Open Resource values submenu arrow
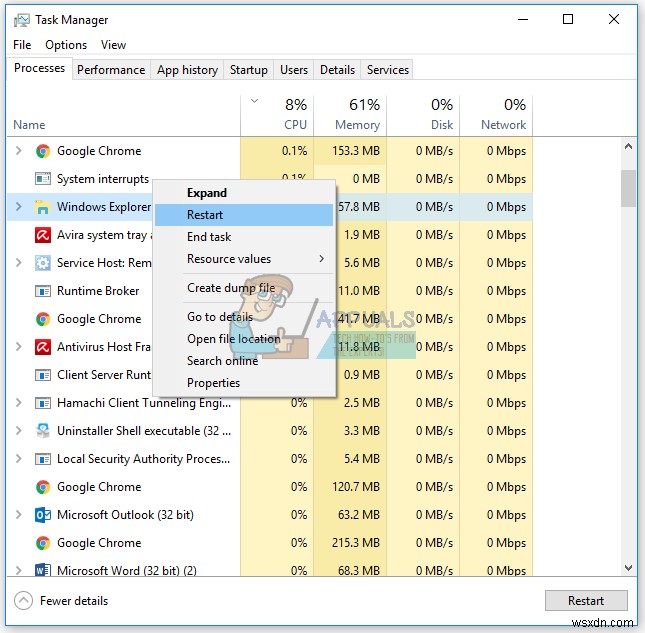Image resolution: width=645 pixels, height=633 pixels. point(322,259)
